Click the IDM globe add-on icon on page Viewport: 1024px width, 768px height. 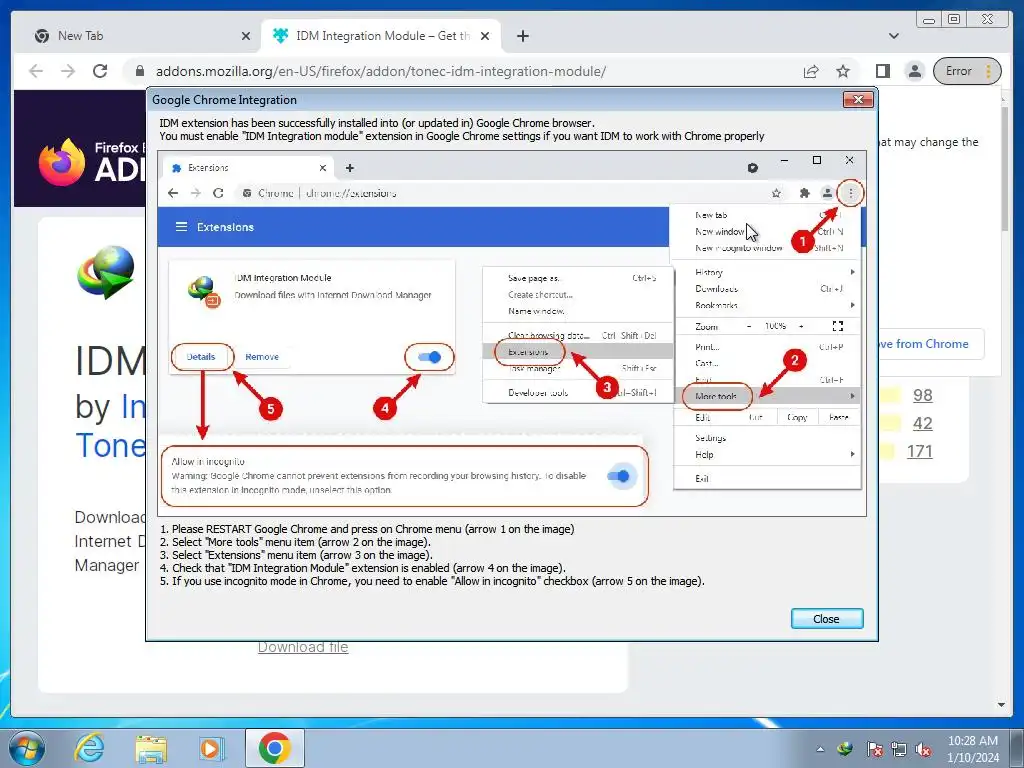point(106,272)
